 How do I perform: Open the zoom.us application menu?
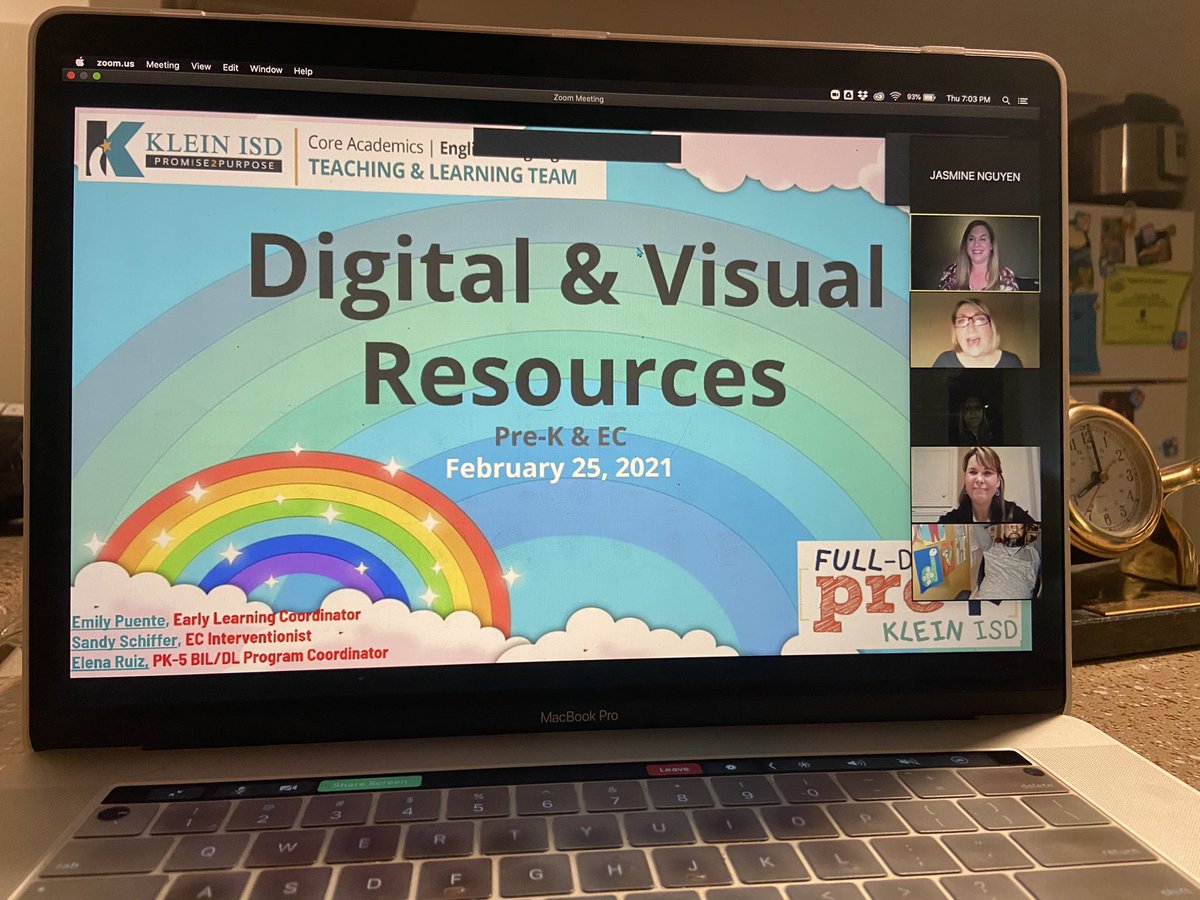coord(115,63)
